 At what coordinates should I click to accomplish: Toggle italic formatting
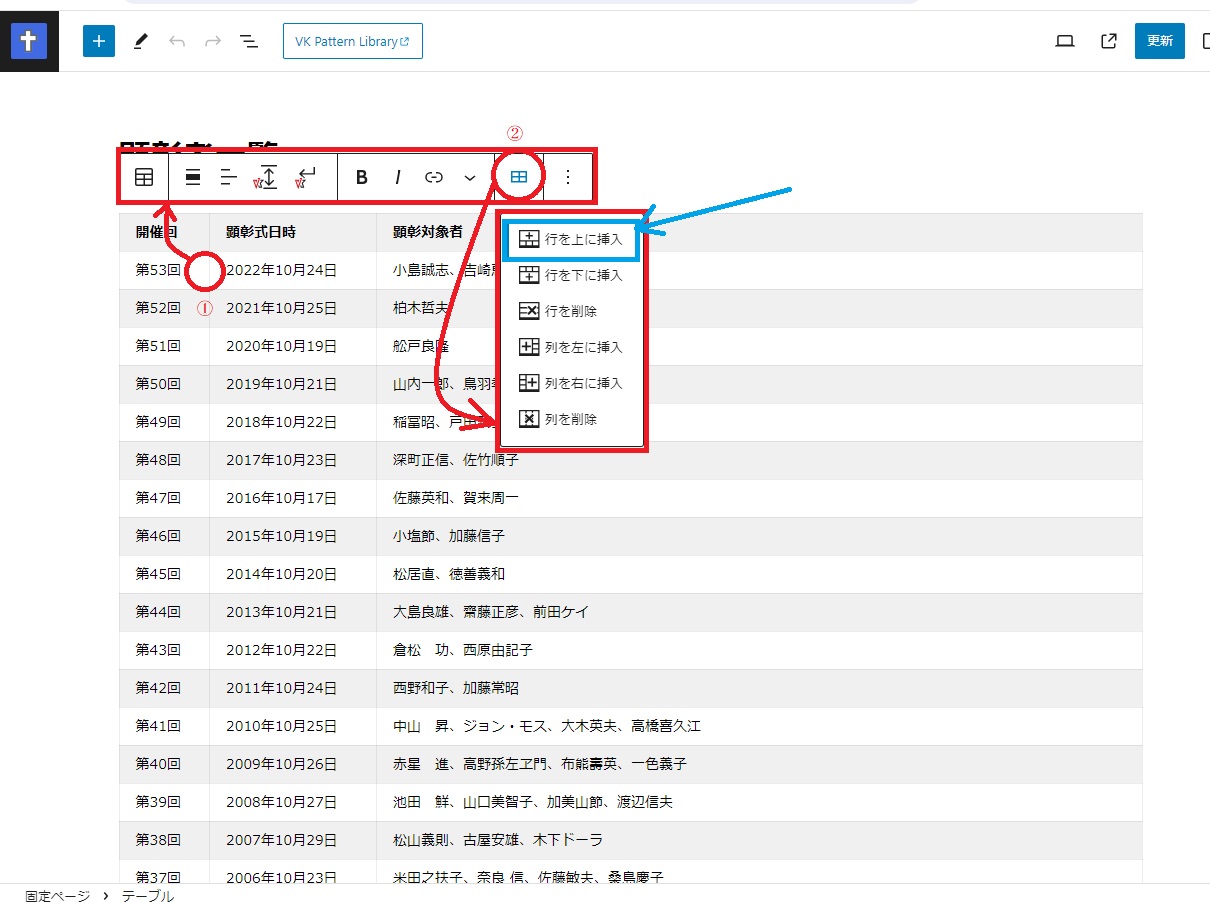coord(398,177)
